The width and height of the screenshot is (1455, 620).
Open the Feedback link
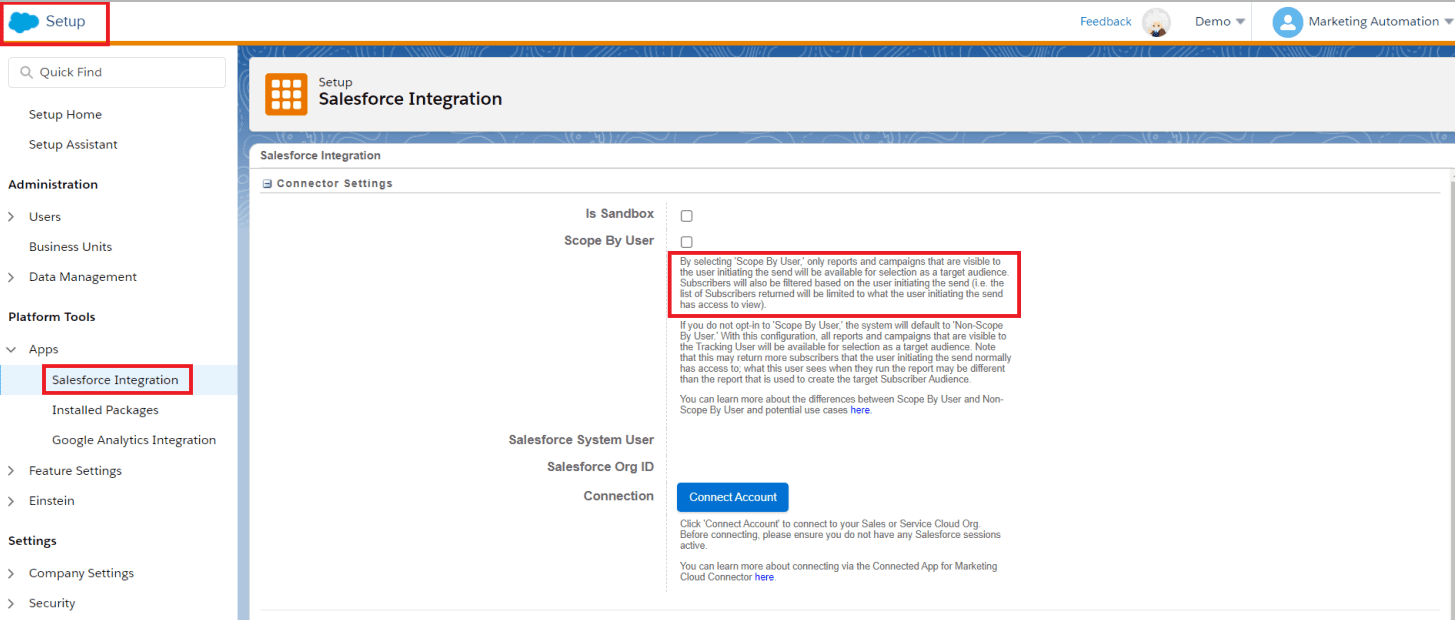click(x=1105, y=22)
